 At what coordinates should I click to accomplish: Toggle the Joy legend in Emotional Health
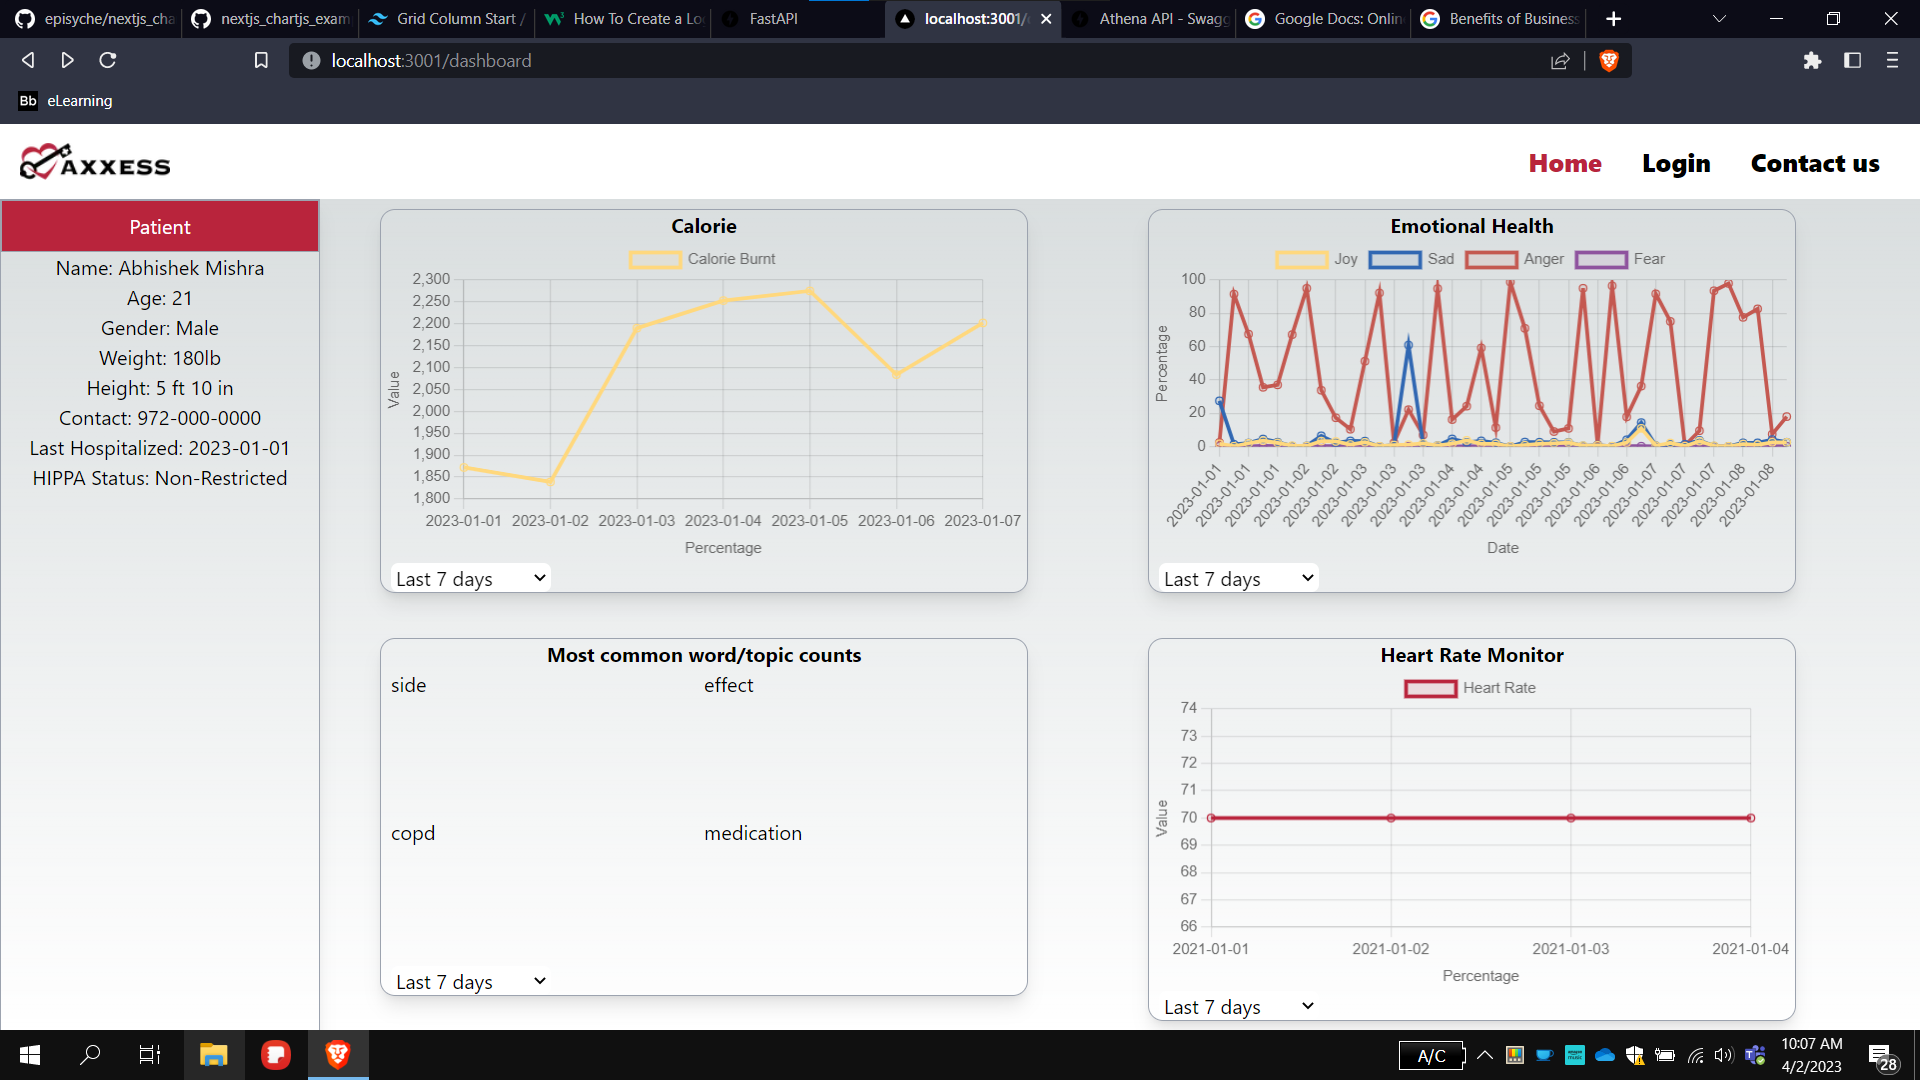(x=1317, y=259)
